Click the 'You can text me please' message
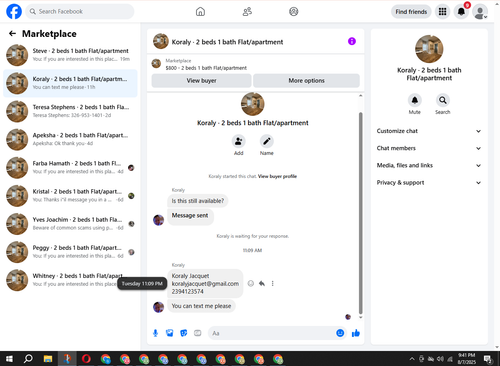This screenshot has width=500, height=366. click(201, 306)
